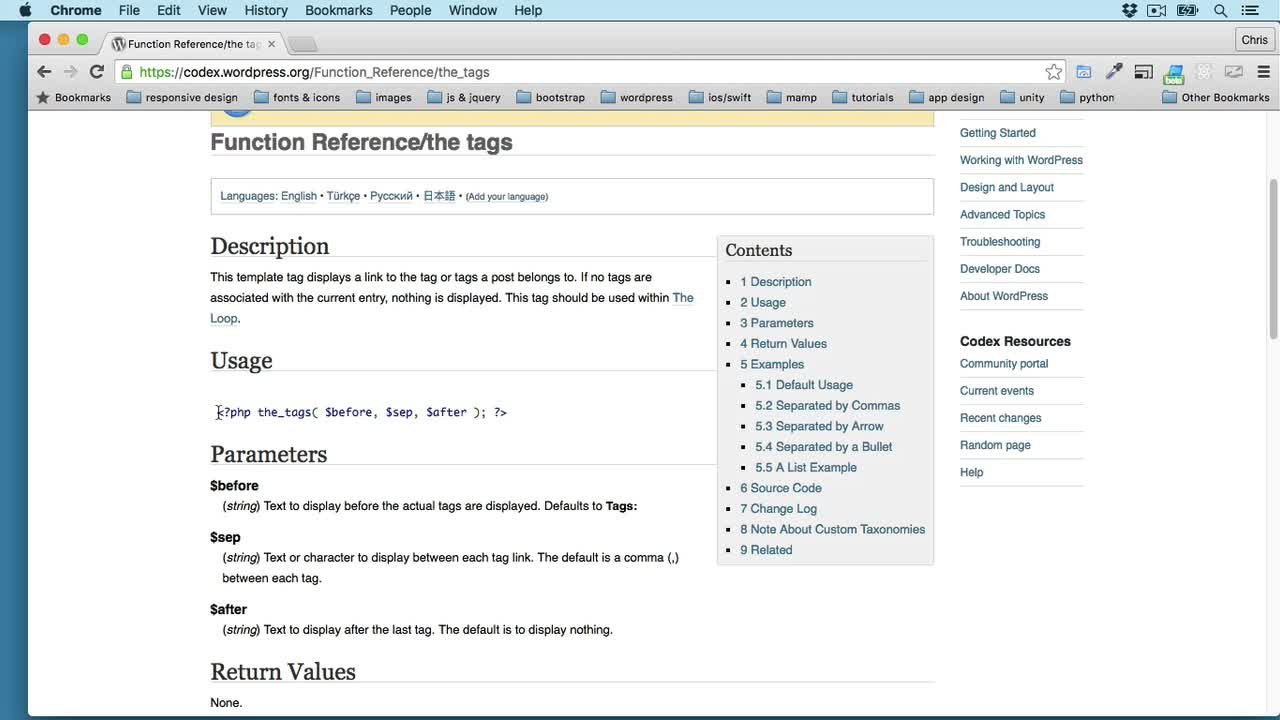Open the Bookmarks star shortcut in the bookmarks bar
The image size is (1280, 720).
(x=73, y=97)
